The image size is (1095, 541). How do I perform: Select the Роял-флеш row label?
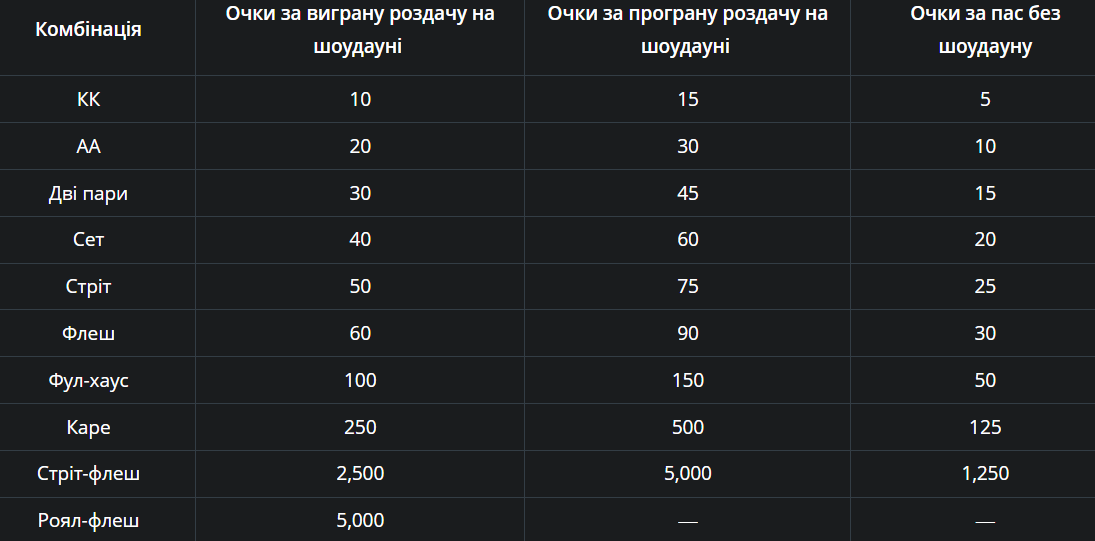[x=88, y=521]
